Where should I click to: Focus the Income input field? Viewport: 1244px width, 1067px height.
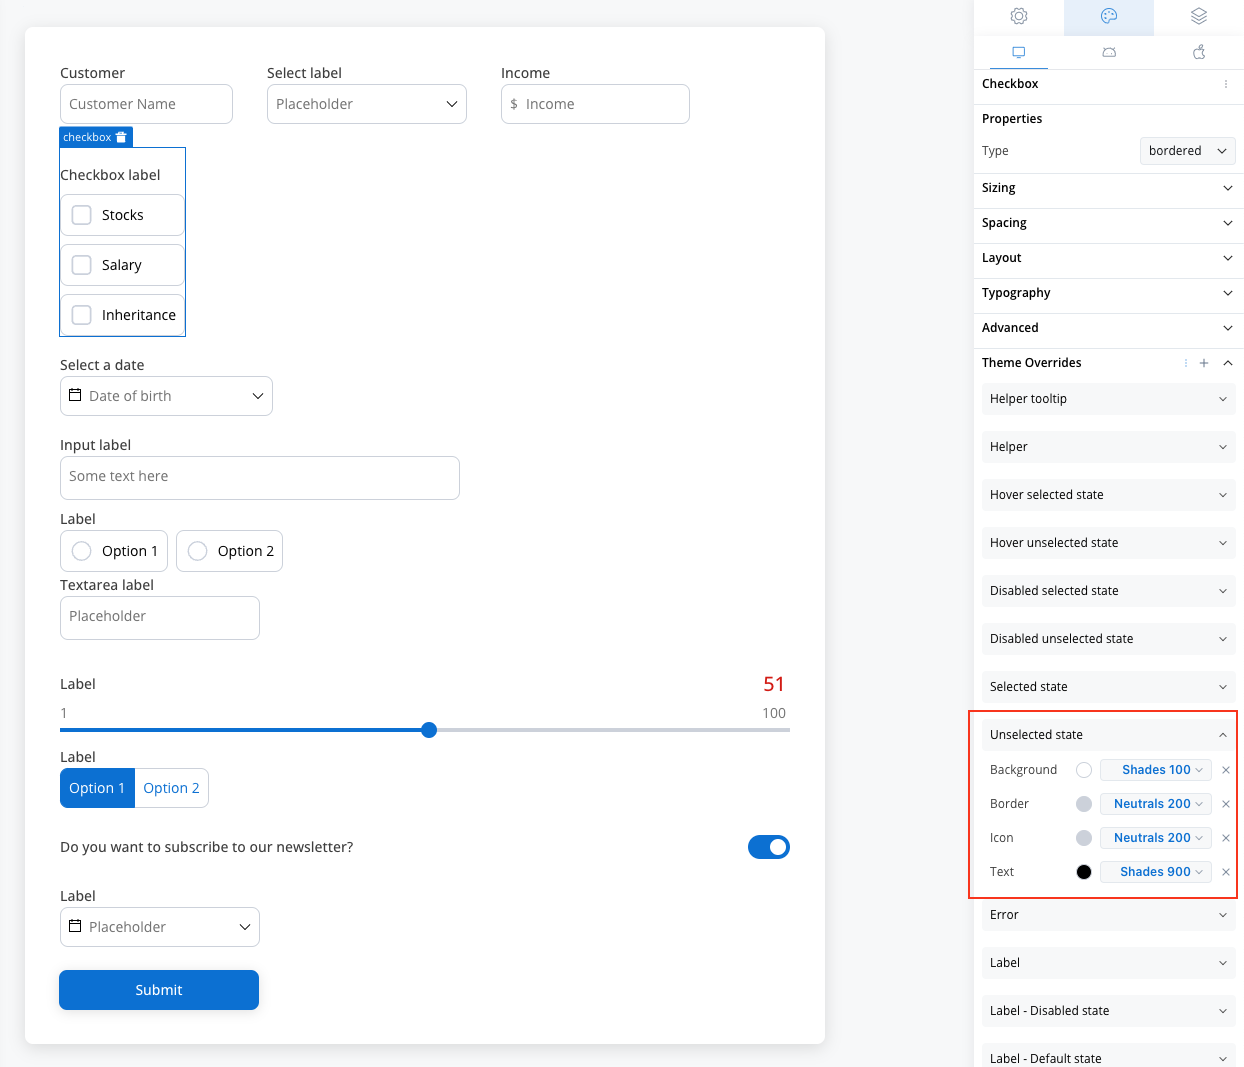click(x=595, y=104)
